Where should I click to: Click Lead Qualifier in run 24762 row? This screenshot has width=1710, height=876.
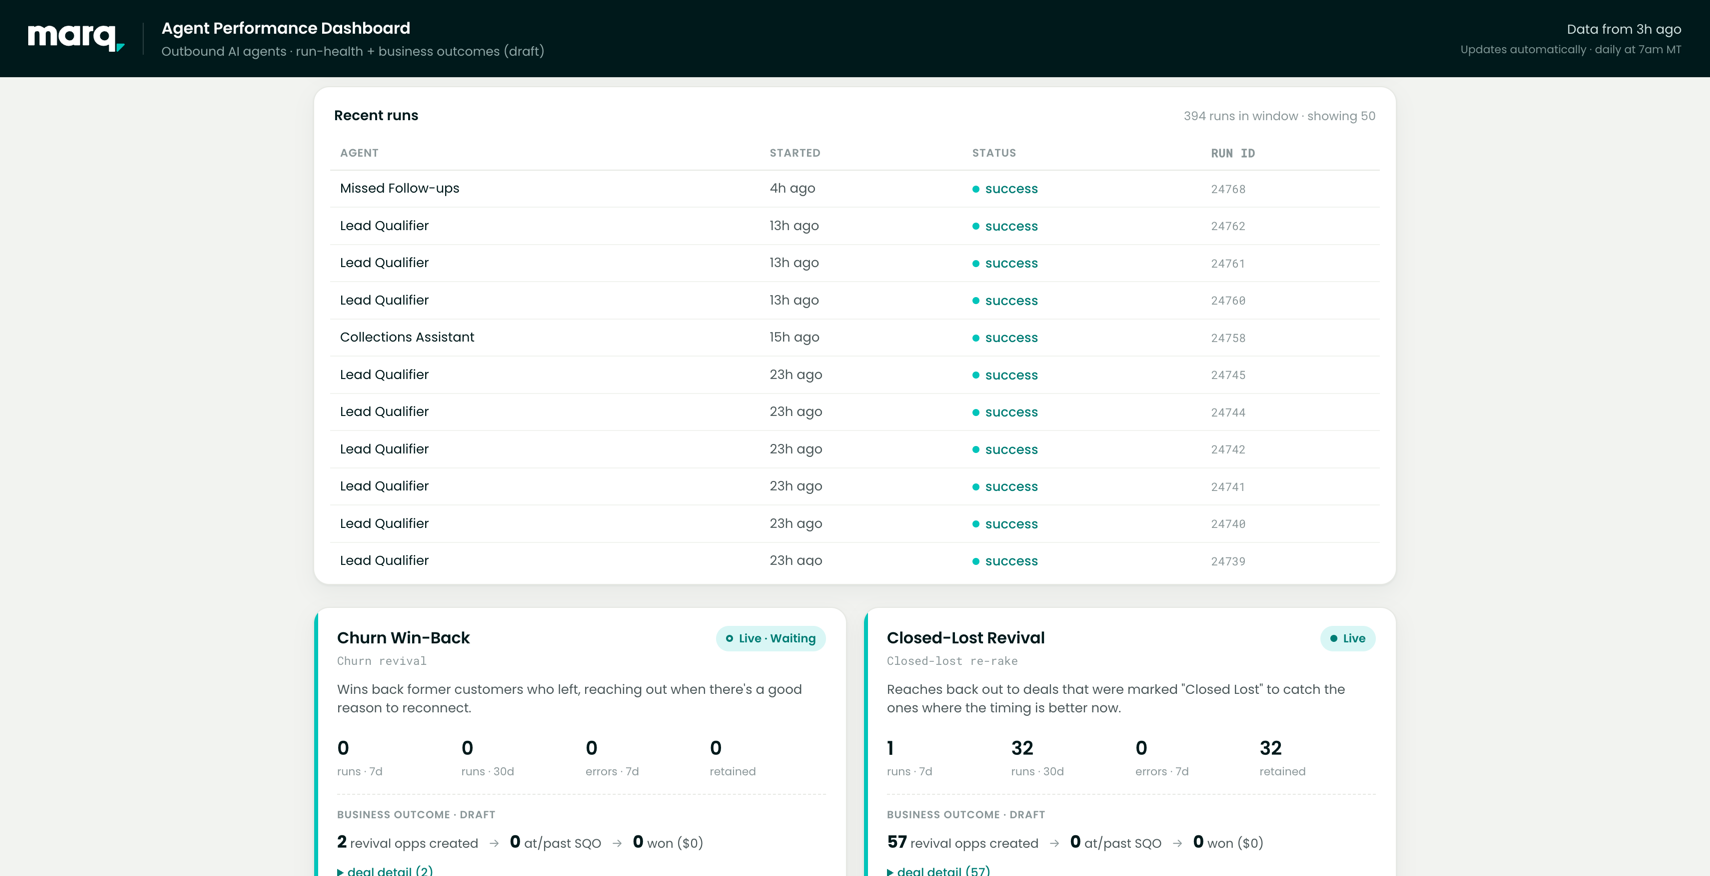pyautogui.click(x=384, y=226)
